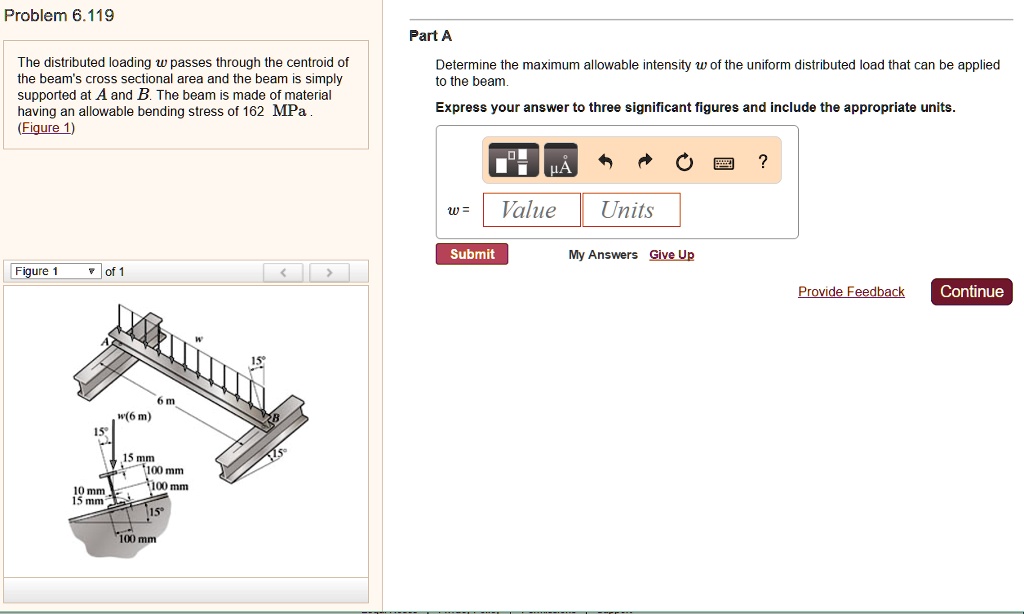Screen dimensions: 1024x614
Task: Insert units using the µÅ icon
Action: (x=559, y=160)
